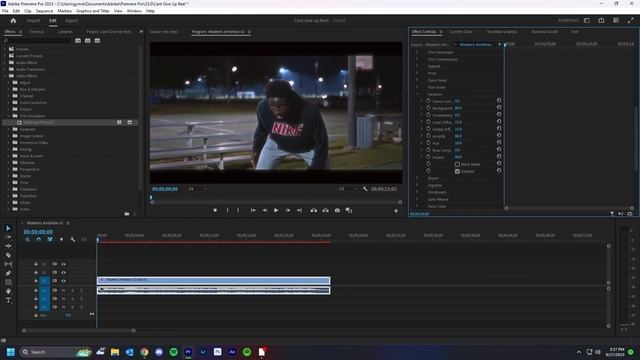This screenshot has width=640, height=360.
Task: Create a new custom bin in Effects
Action: [x=127, y=213]
